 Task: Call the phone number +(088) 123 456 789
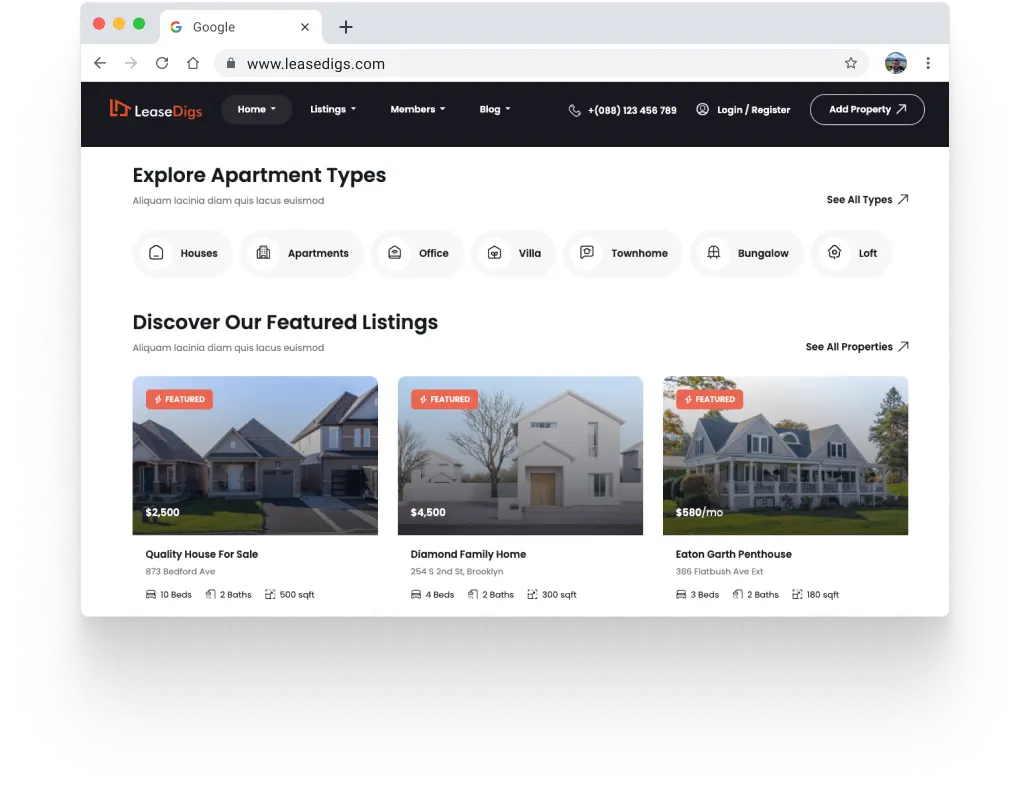(x=622, y=110)
